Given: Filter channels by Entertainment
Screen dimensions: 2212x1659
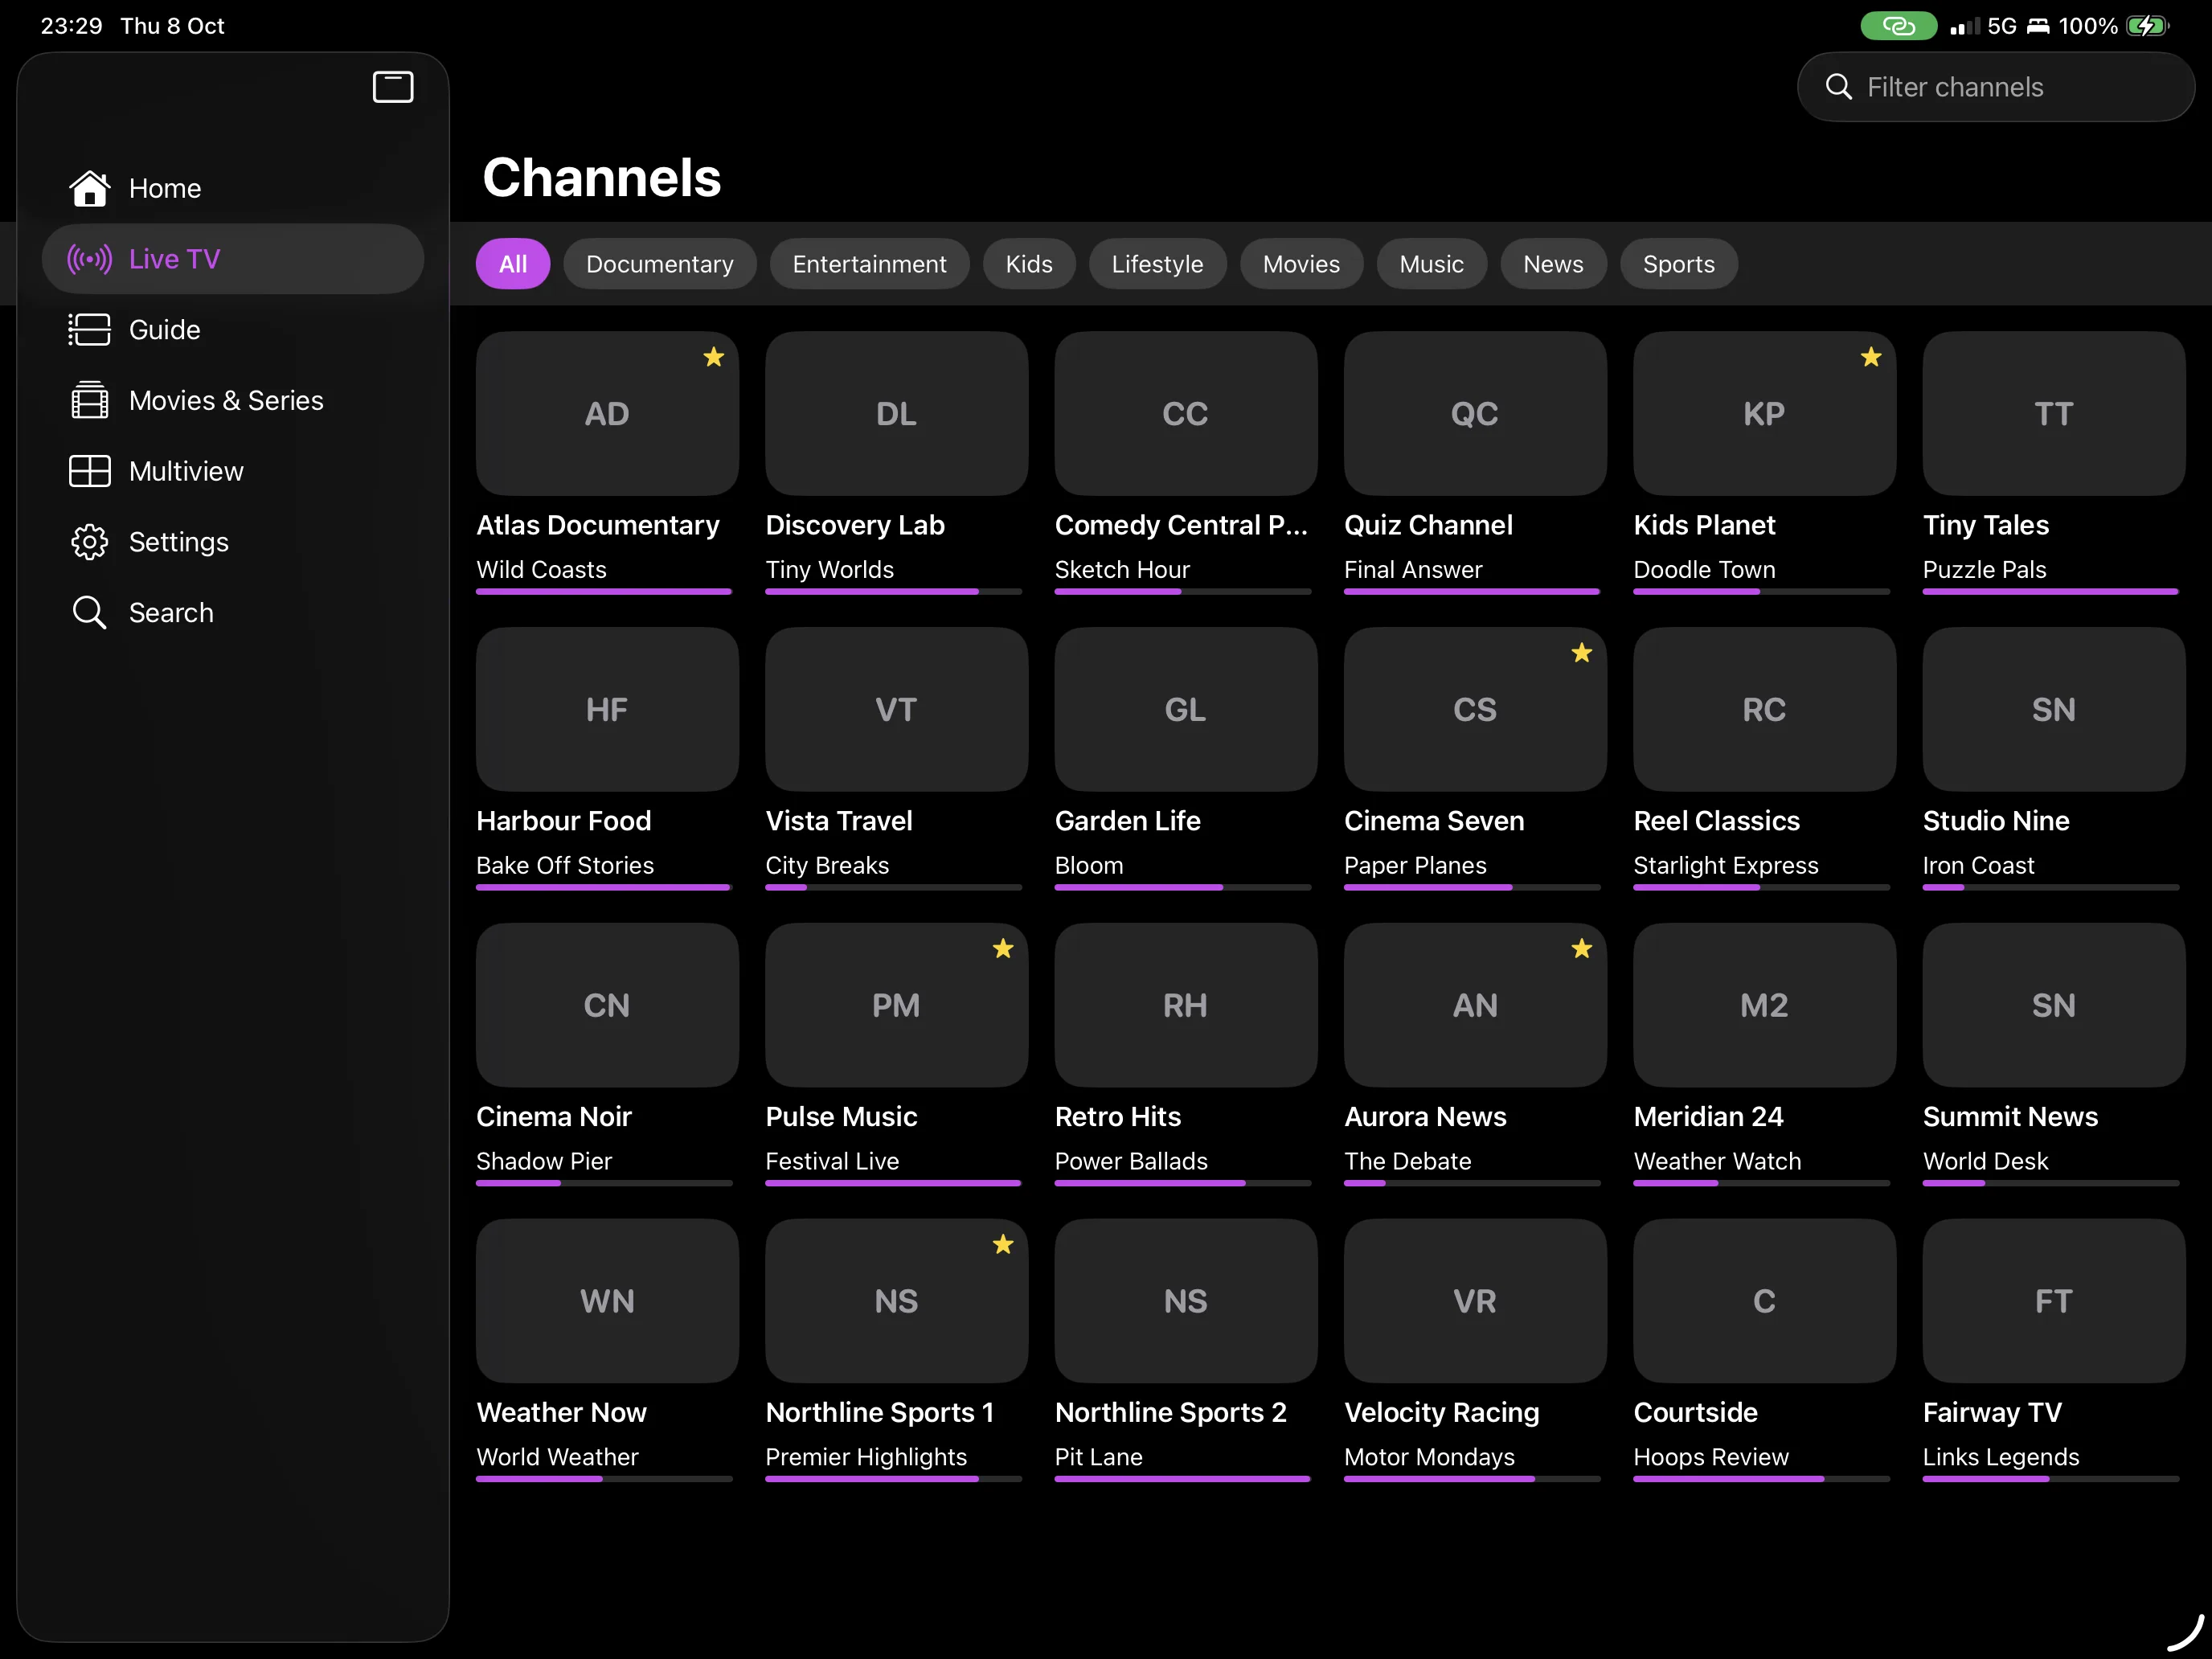Looking at the screenshot, I should (x=869, y=264).
